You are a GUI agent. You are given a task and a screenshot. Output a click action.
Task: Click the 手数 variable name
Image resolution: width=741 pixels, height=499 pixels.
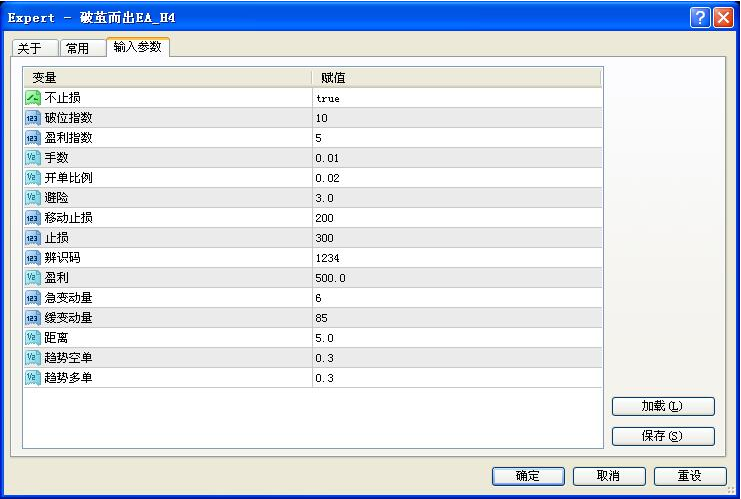point(57,158)
